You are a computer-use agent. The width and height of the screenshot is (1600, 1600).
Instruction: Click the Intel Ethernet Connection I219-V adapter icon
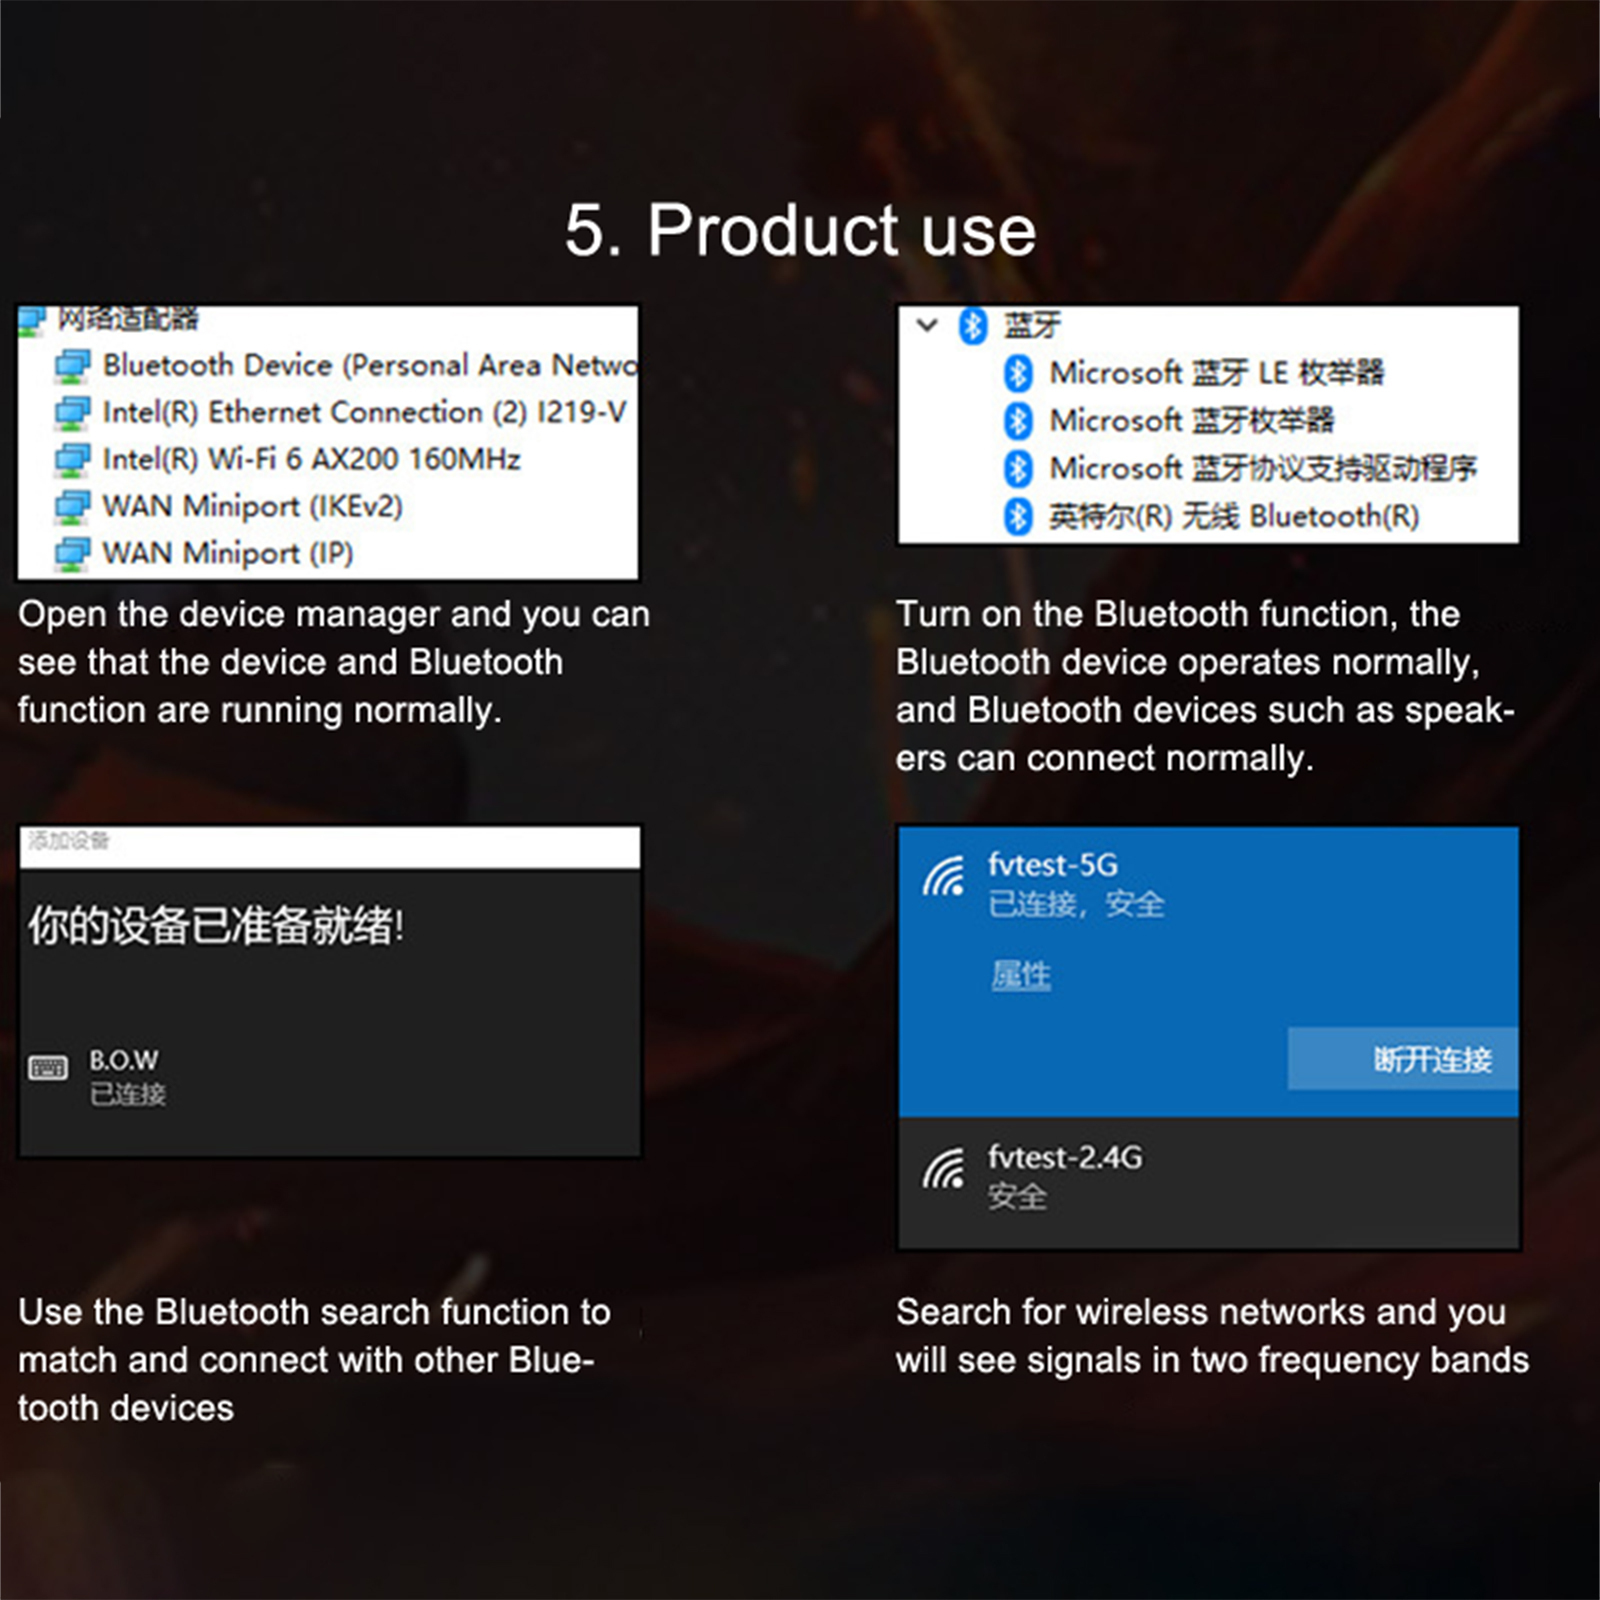pyautogui.click(x=73, y=413)
